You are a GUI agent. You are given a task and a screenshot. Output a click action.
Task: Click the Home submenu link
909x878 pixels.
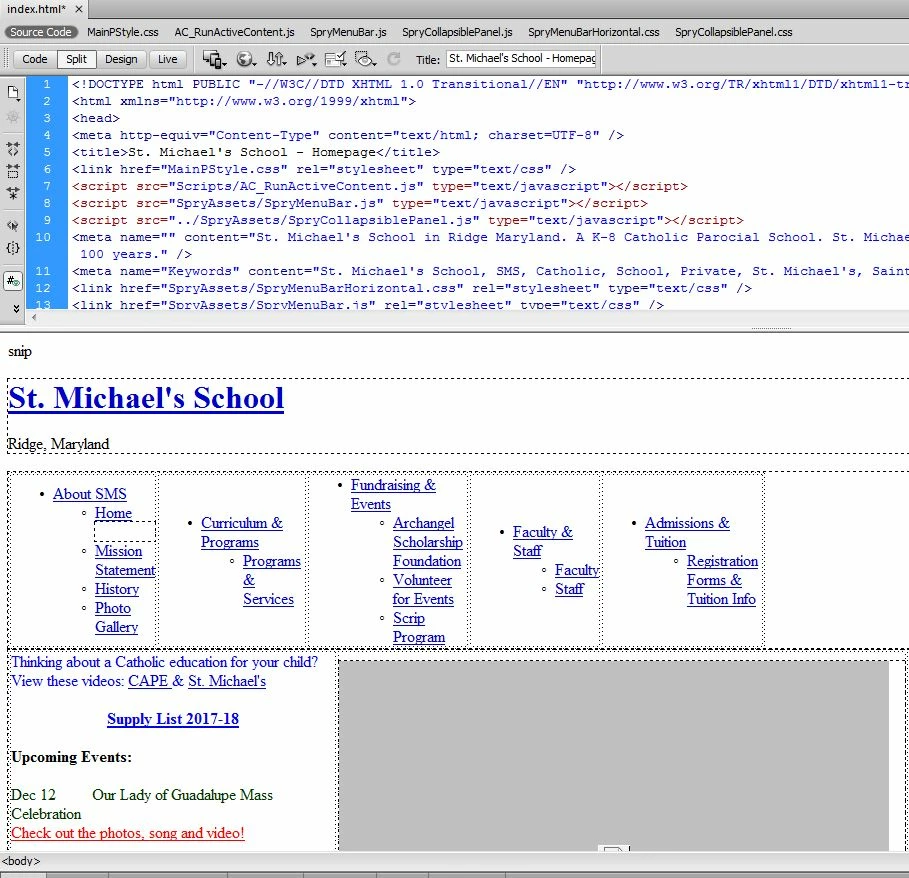[x=113, y=513]
